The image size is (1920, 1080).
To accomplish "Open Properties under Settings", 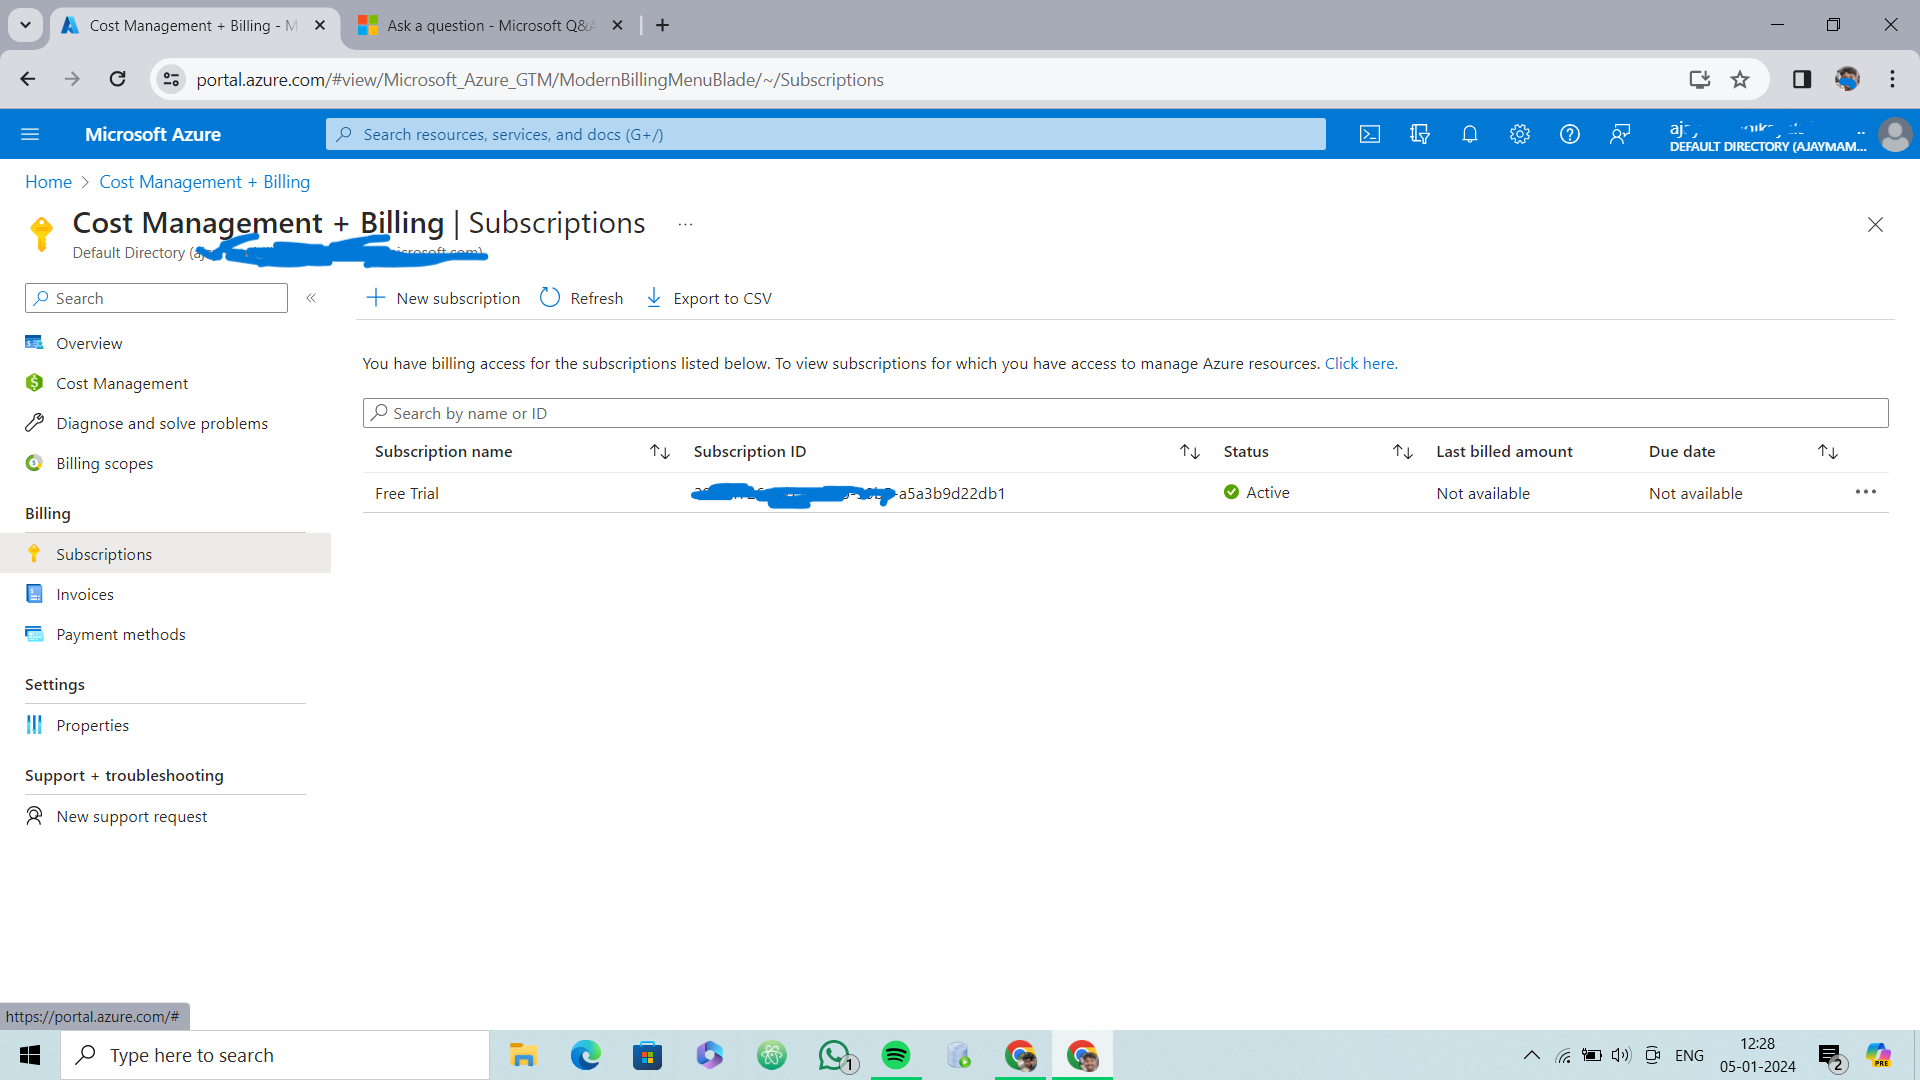I will pos(92,725).
